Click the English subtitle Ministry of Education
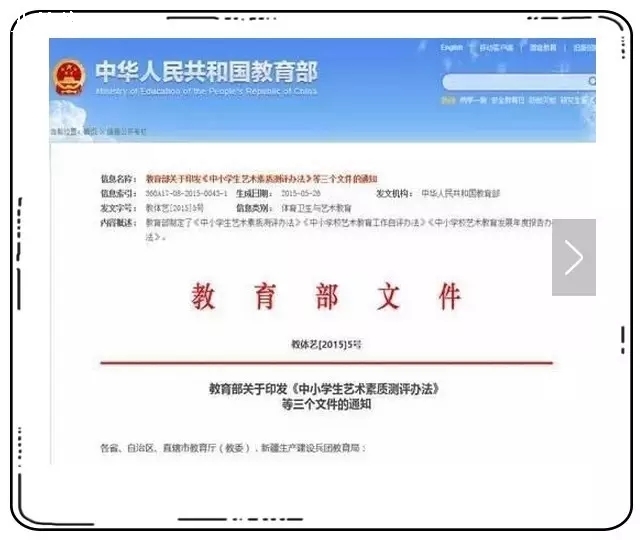640x540 pixels. [206, 91]
